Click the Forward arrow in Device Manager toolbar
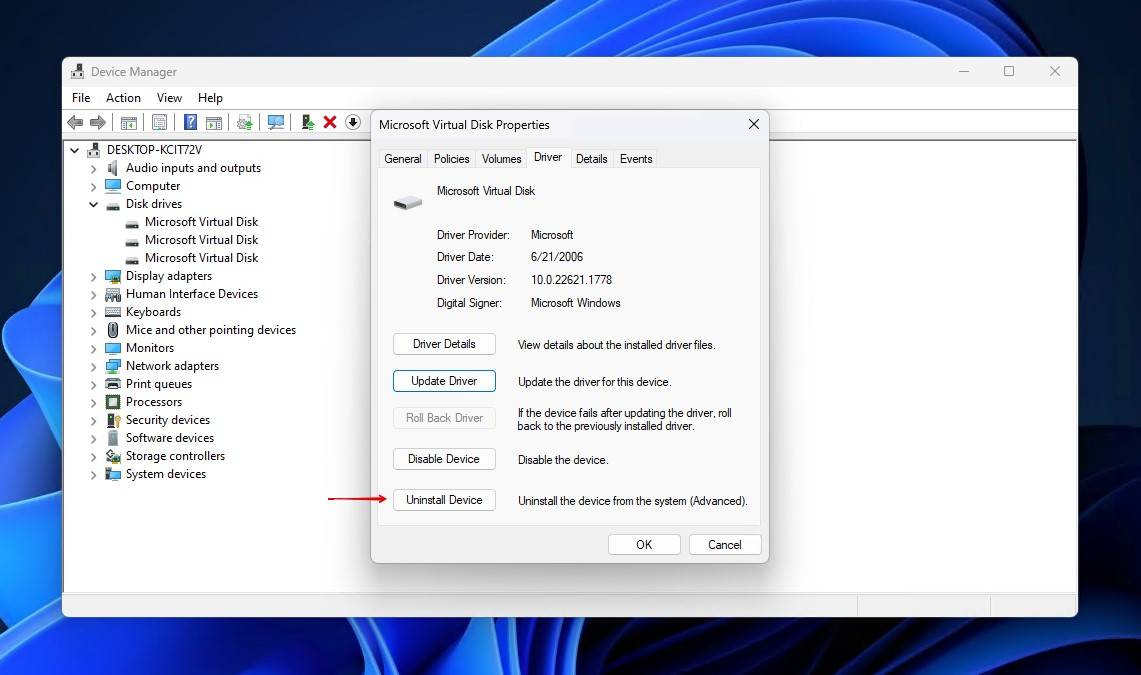 tap(98, 122)
